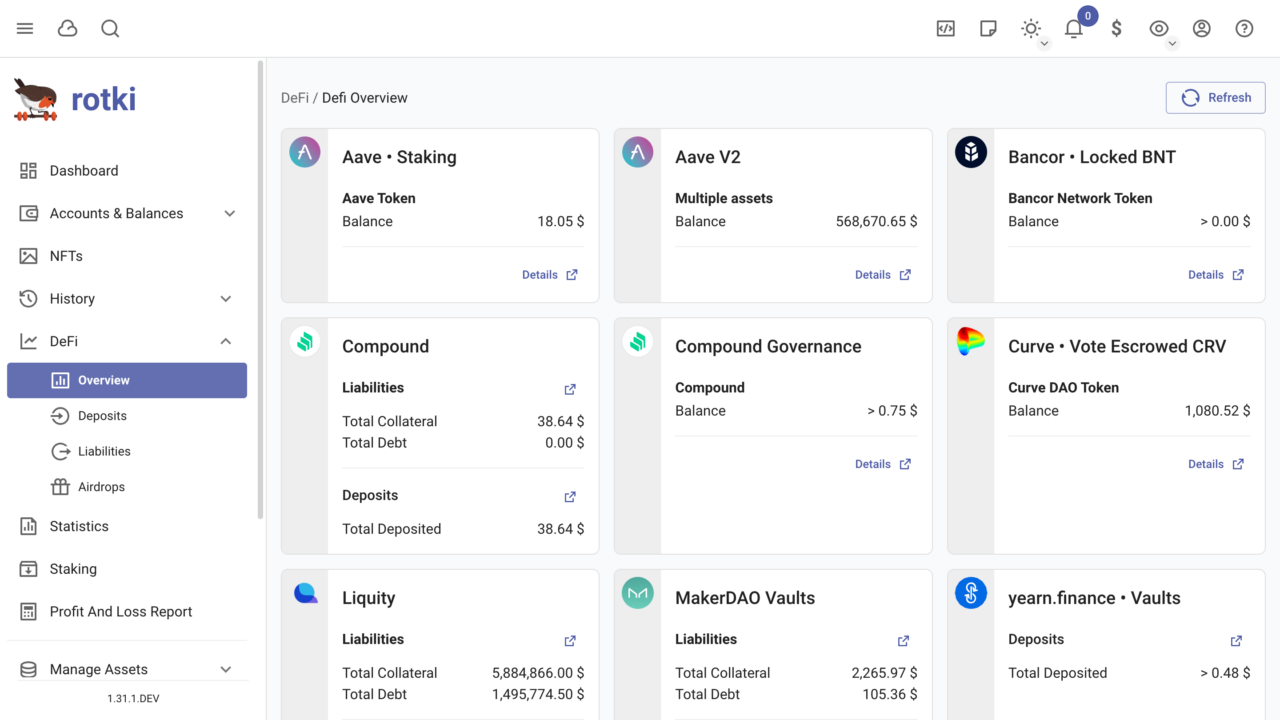The width and height of the screenshot is (1280, 720).
Task: Click the Compound Governance logo
Action: pos(638,341)
